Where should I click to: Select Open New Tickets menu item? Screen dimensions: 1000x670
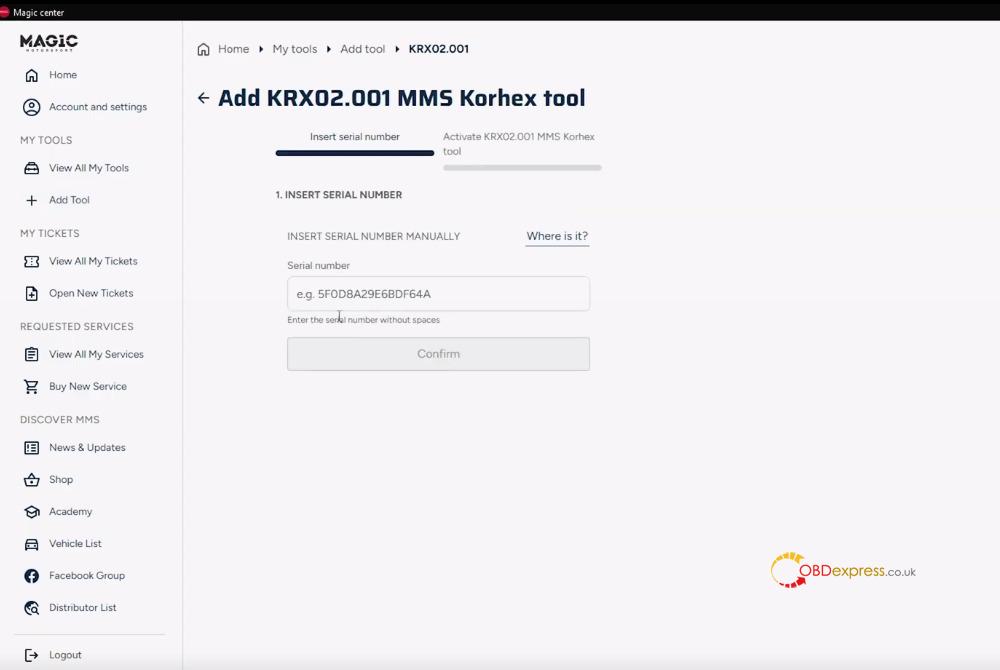tap(91, 293)
